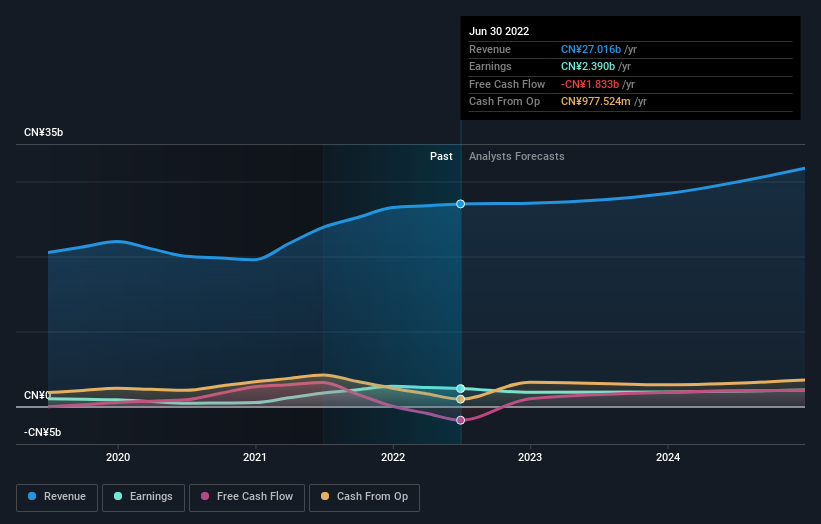Click the Free Cash Flow label in tooltip
This screenshot has width=821, height=524.
[x=507, y=84]
